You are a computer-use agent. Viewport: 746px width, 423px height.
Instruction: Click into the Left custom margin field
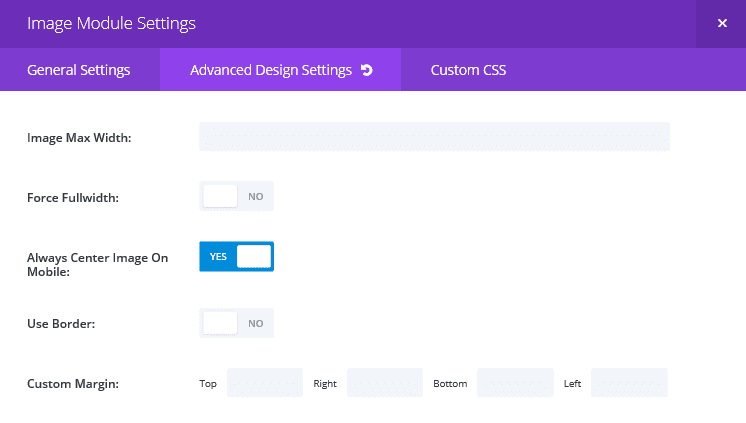[x=629, y=383]
